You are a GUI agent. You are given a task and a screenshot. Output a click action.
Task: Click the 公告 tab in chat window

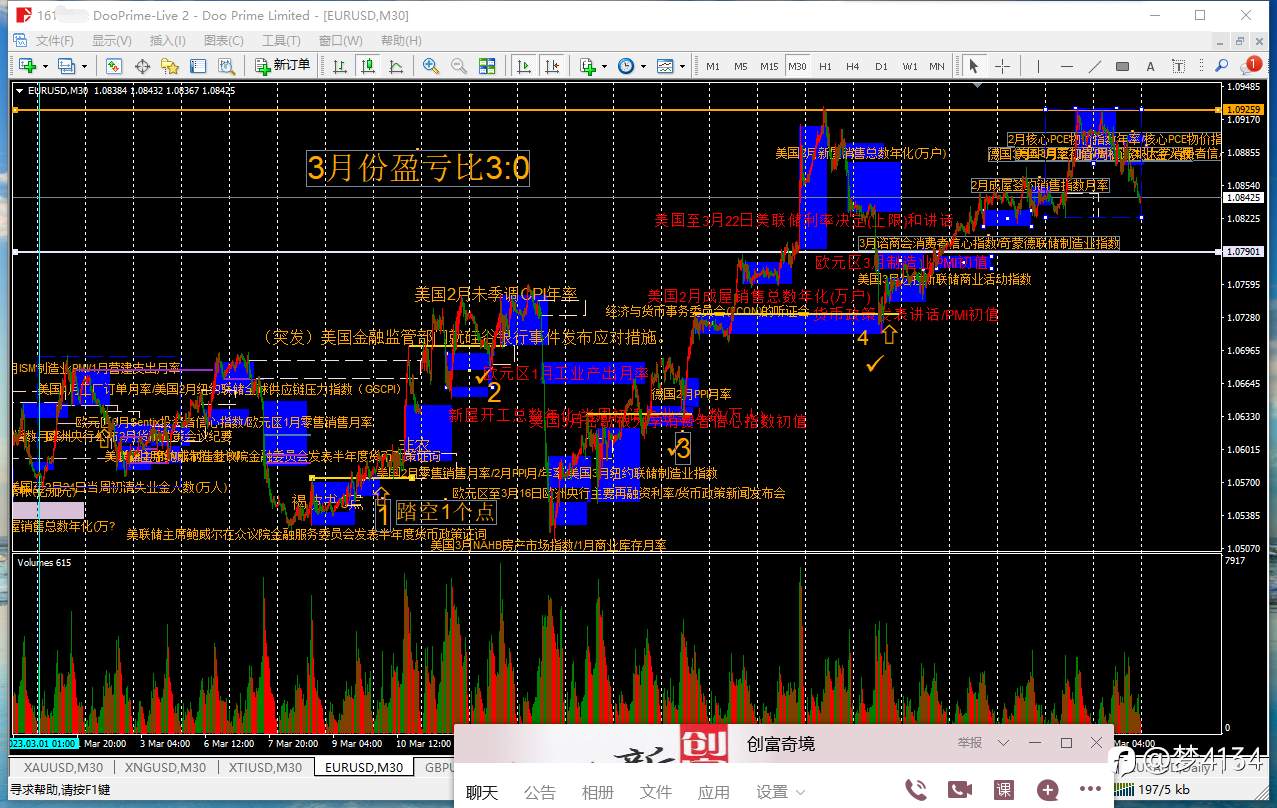coord(540,792)
